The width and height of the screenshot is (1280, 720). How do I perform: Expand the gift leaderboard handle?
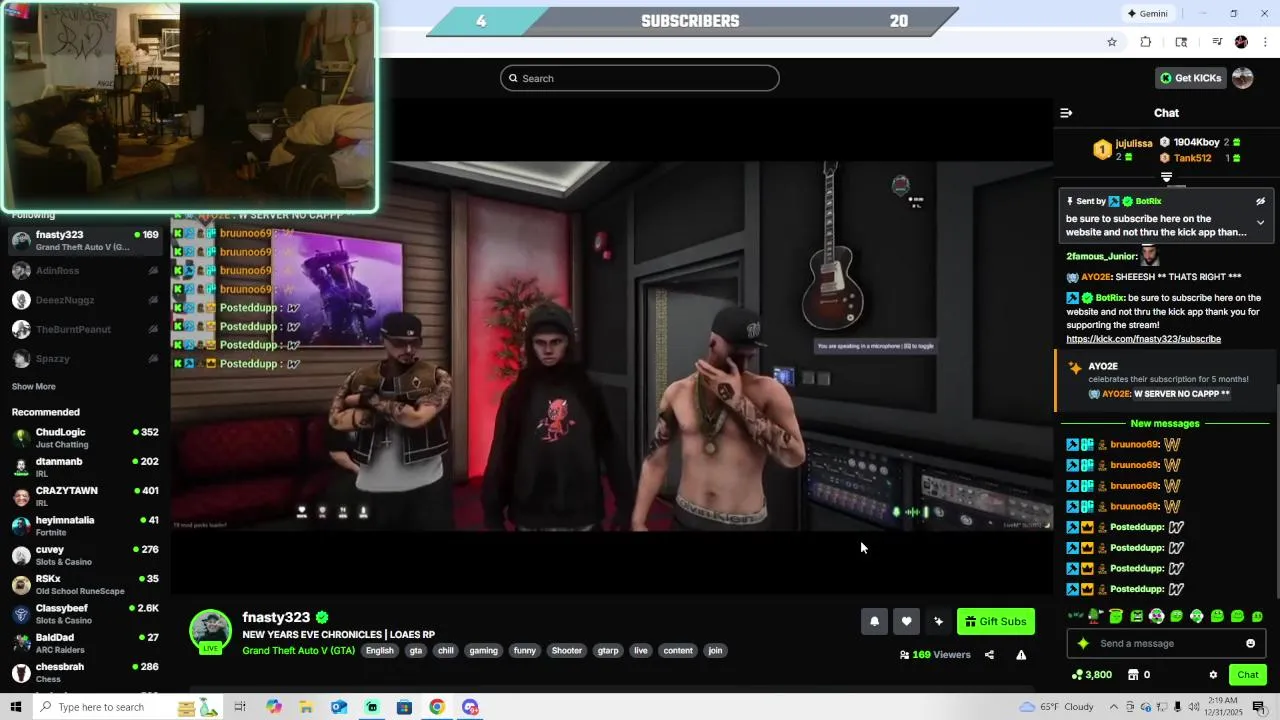[1166, 177]
